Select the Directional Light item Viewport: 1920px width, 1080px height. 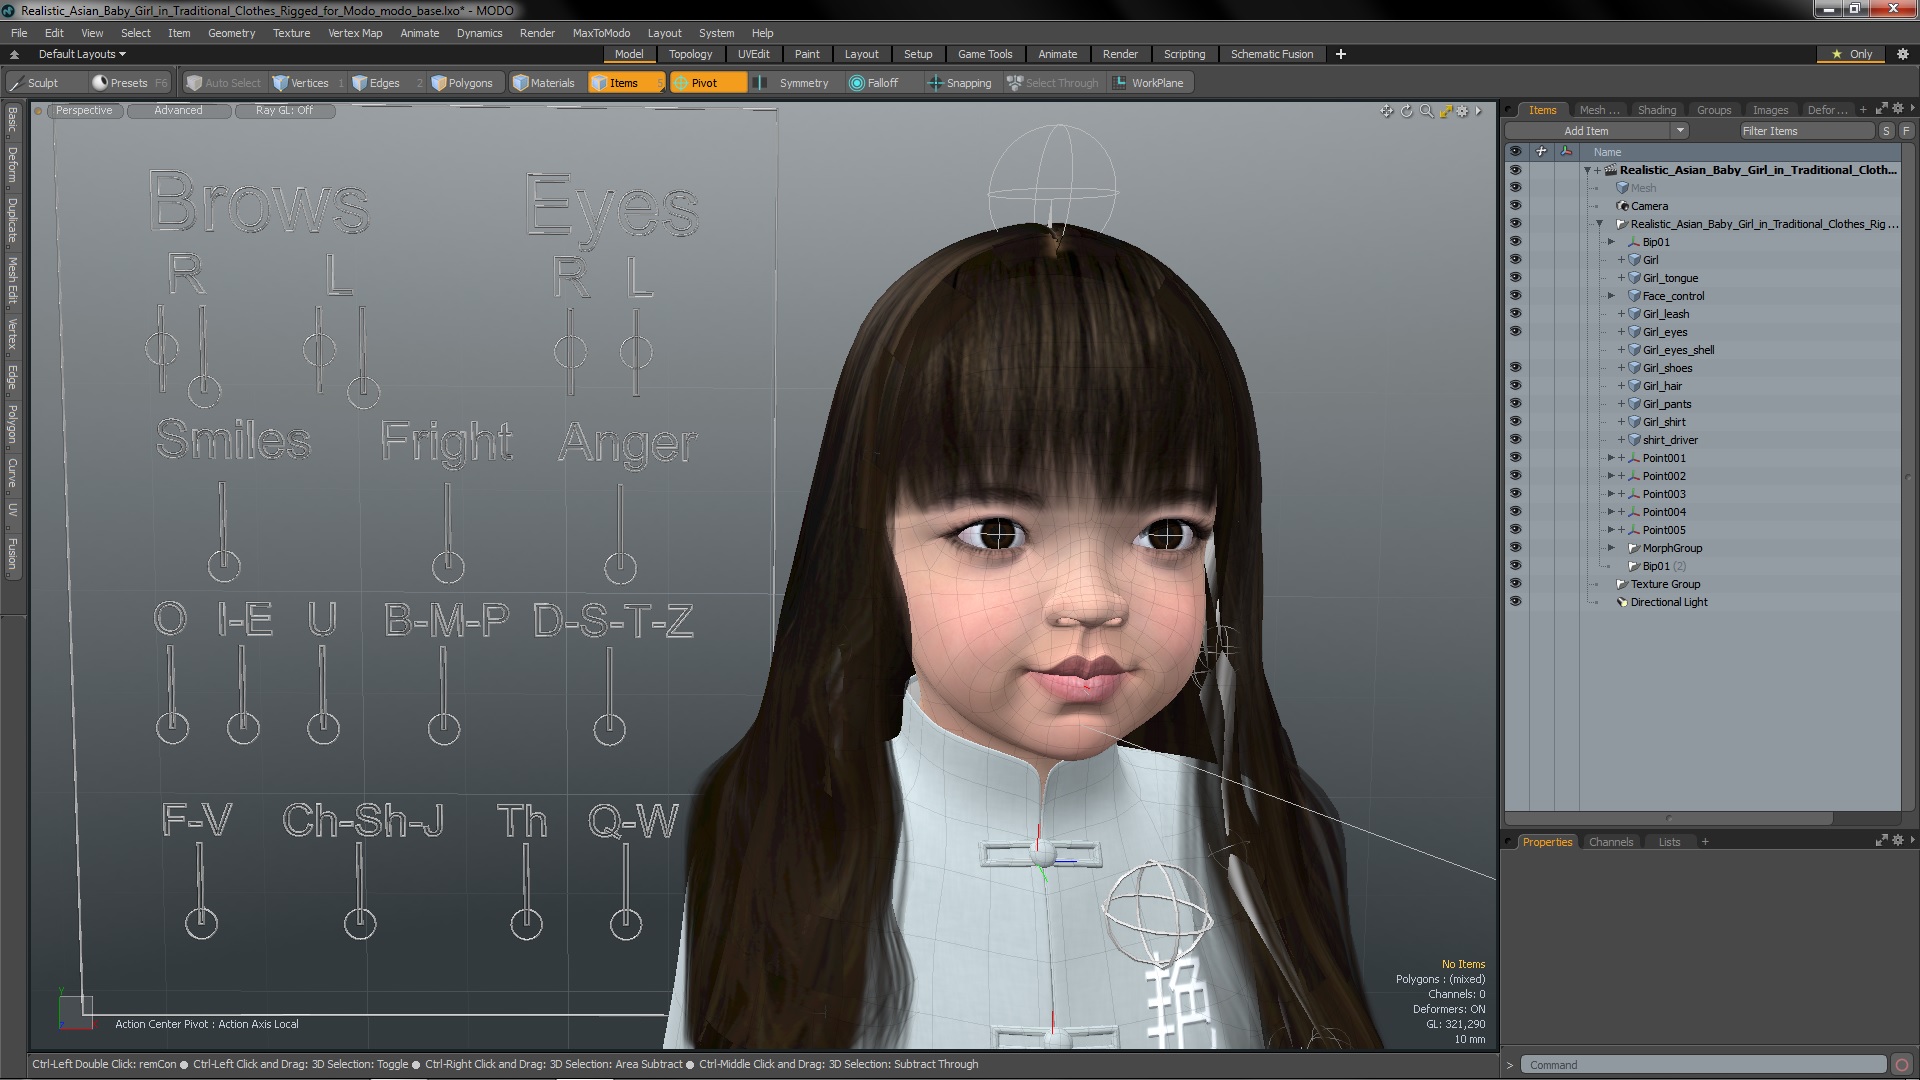click(x=1669, y=602)
